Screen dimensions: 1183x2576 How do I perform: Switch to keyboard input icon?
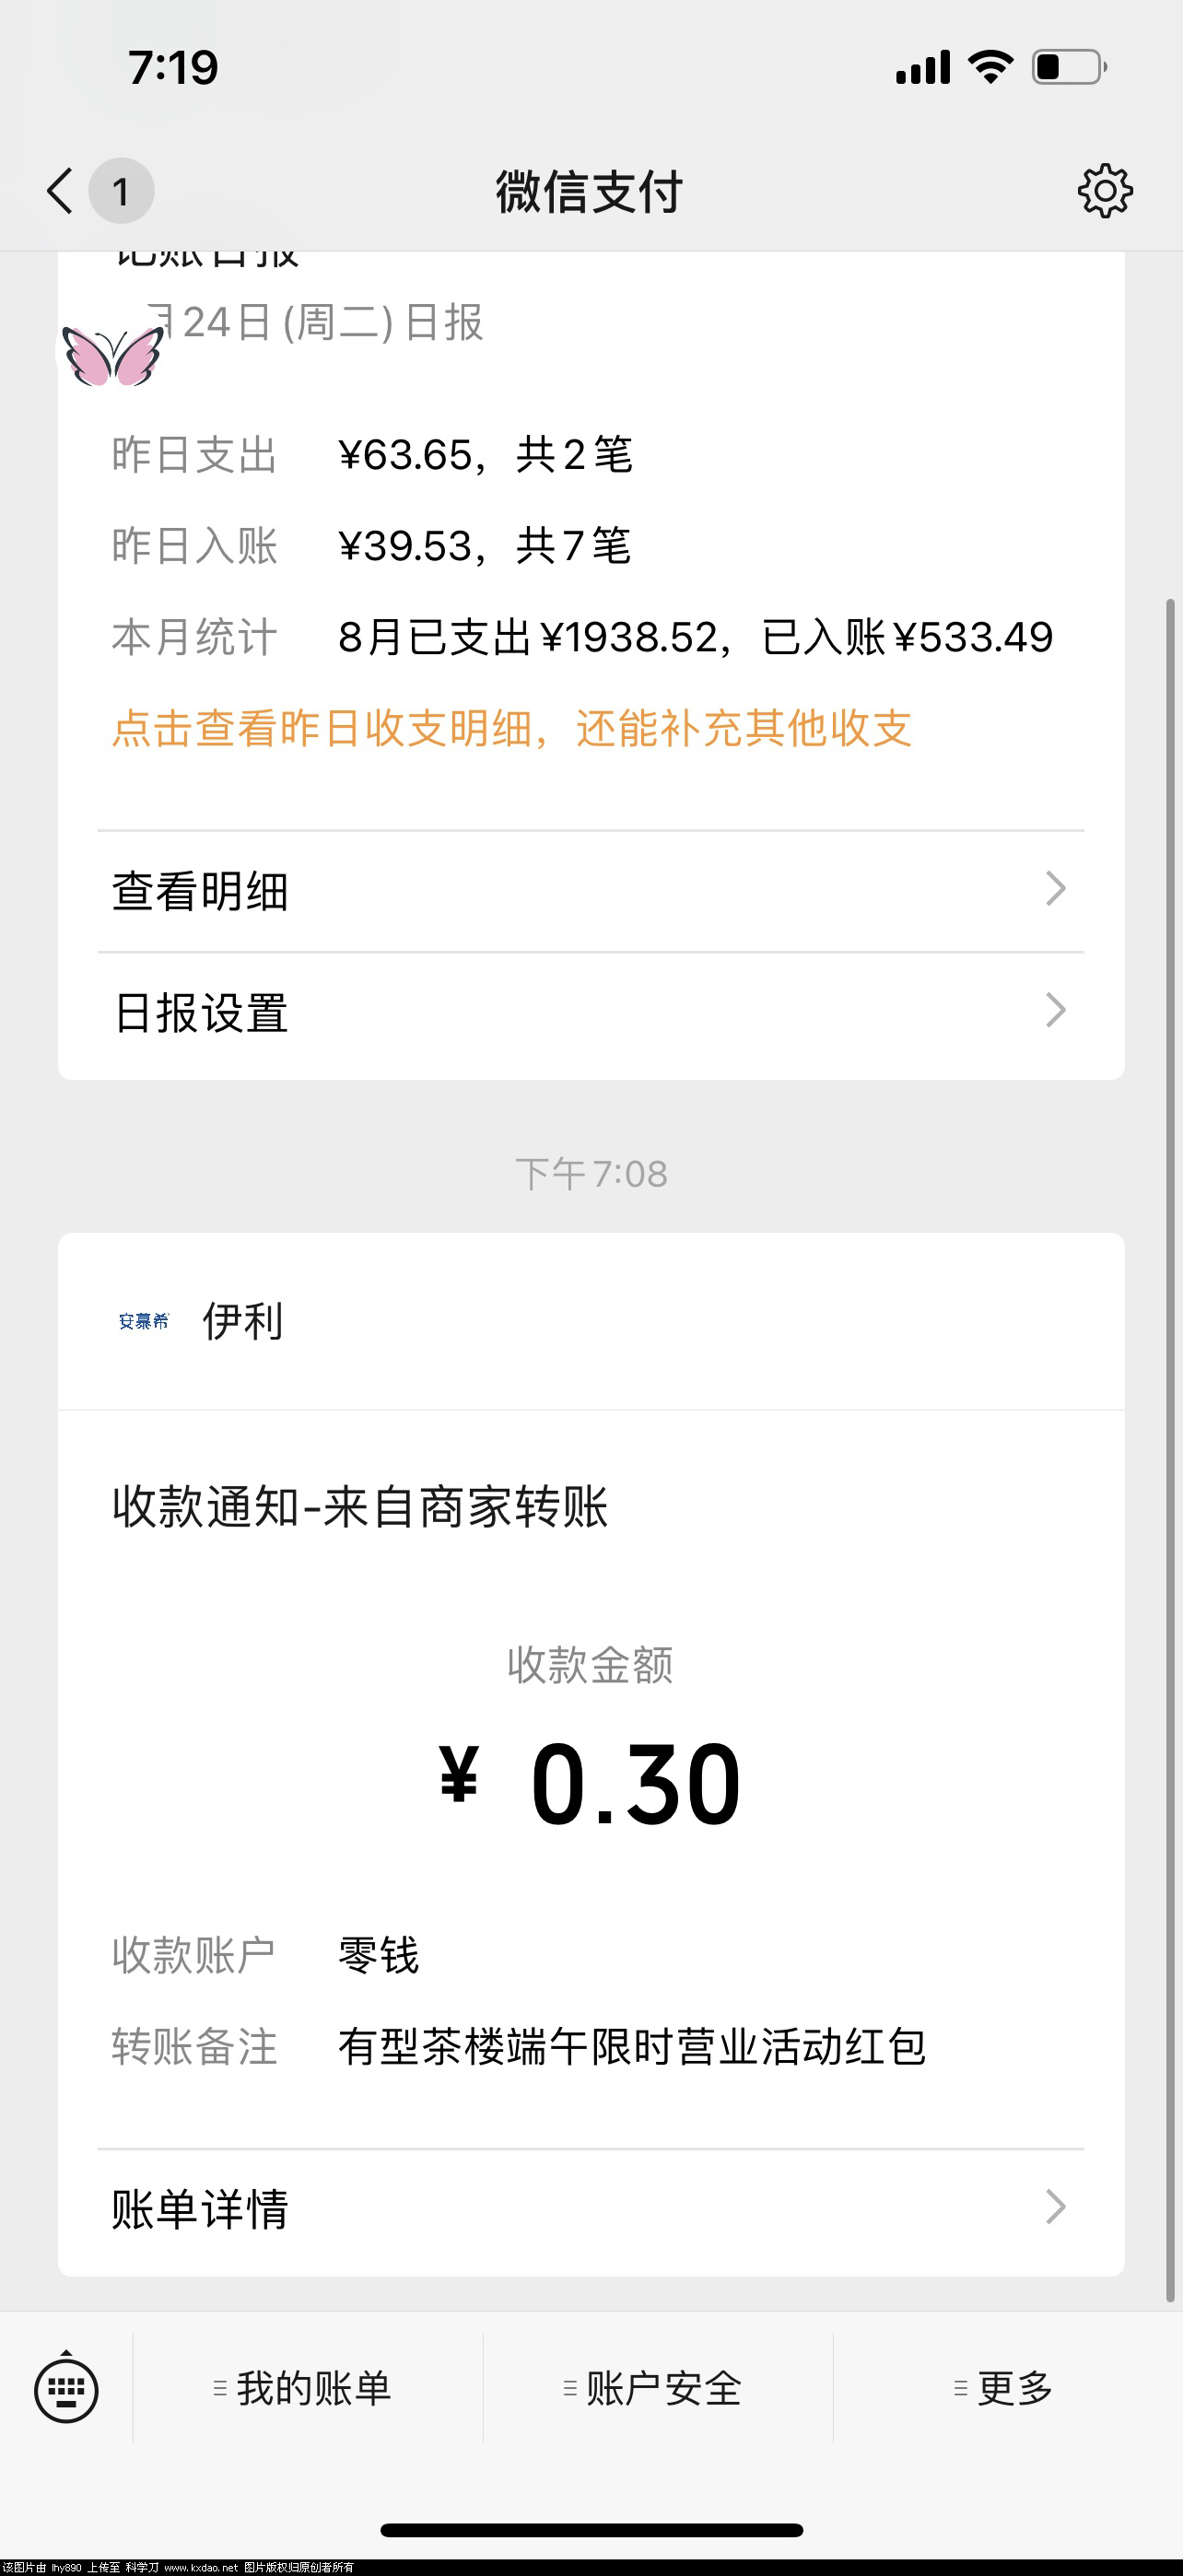point(66,2388)
